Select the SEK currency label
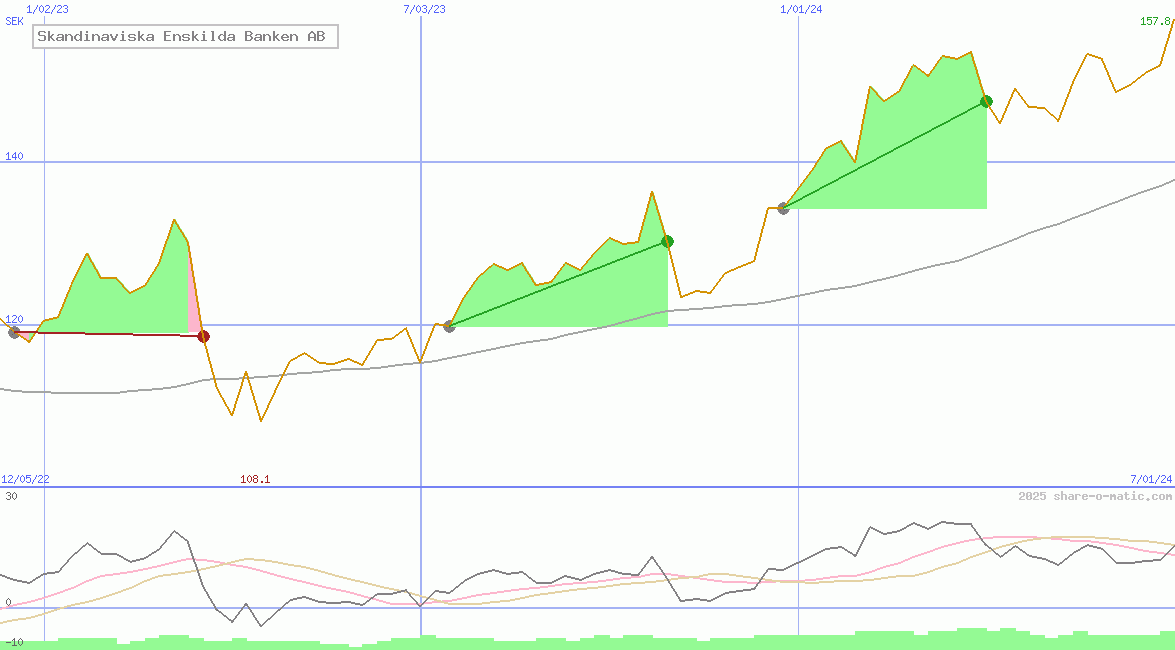This screenshot has width=1175, height=650. [x=14, y=21]
